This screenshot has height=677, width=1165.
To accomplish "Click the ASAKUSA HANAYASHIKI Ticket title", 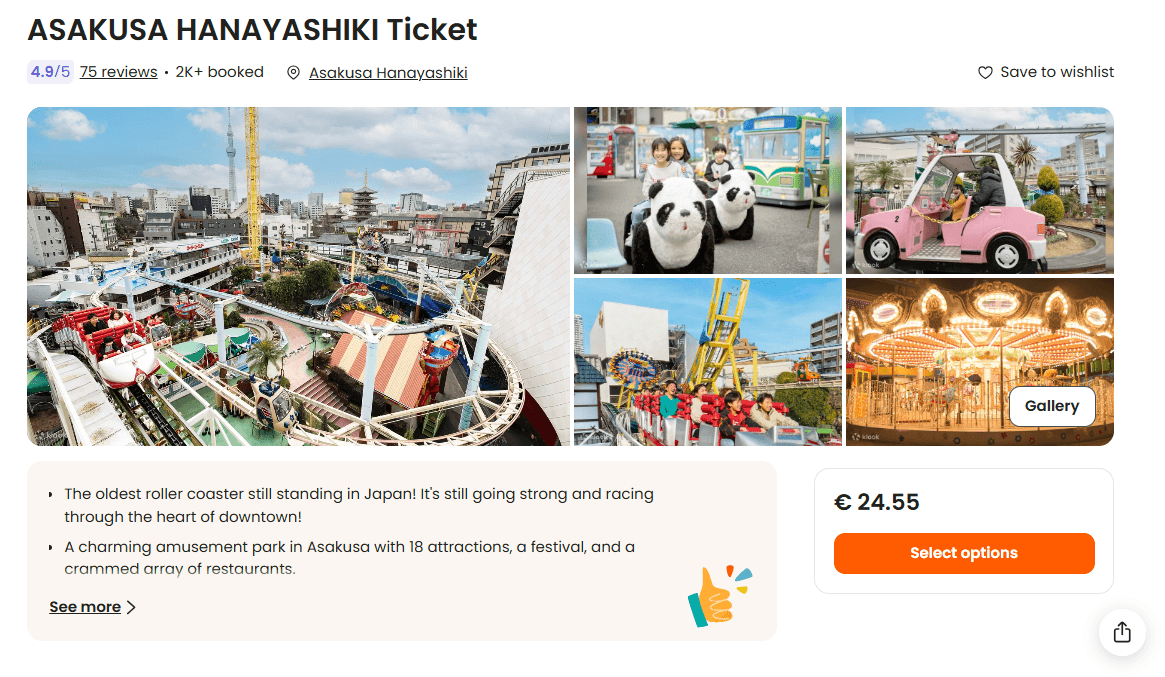I will 253,30.
